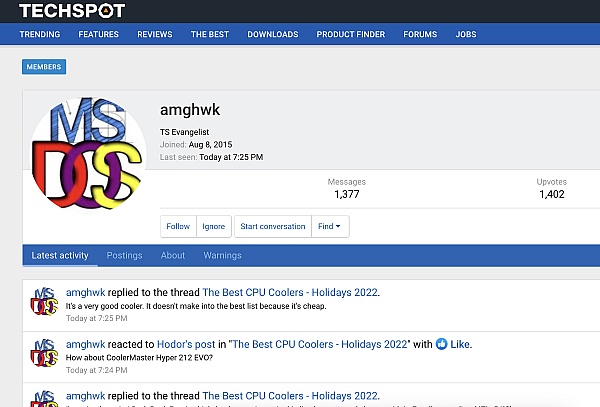Image resolution: width=600 pixels, height=407 pixels.
Task: Go to the Forums section
Action: 420,34
